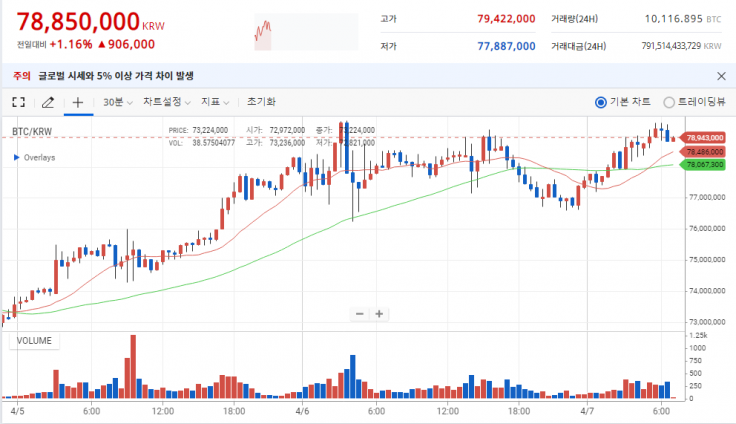Open the 차트설정 dropdown menu
This screenshot has height=424, width=736.
[x=166, y=102]
